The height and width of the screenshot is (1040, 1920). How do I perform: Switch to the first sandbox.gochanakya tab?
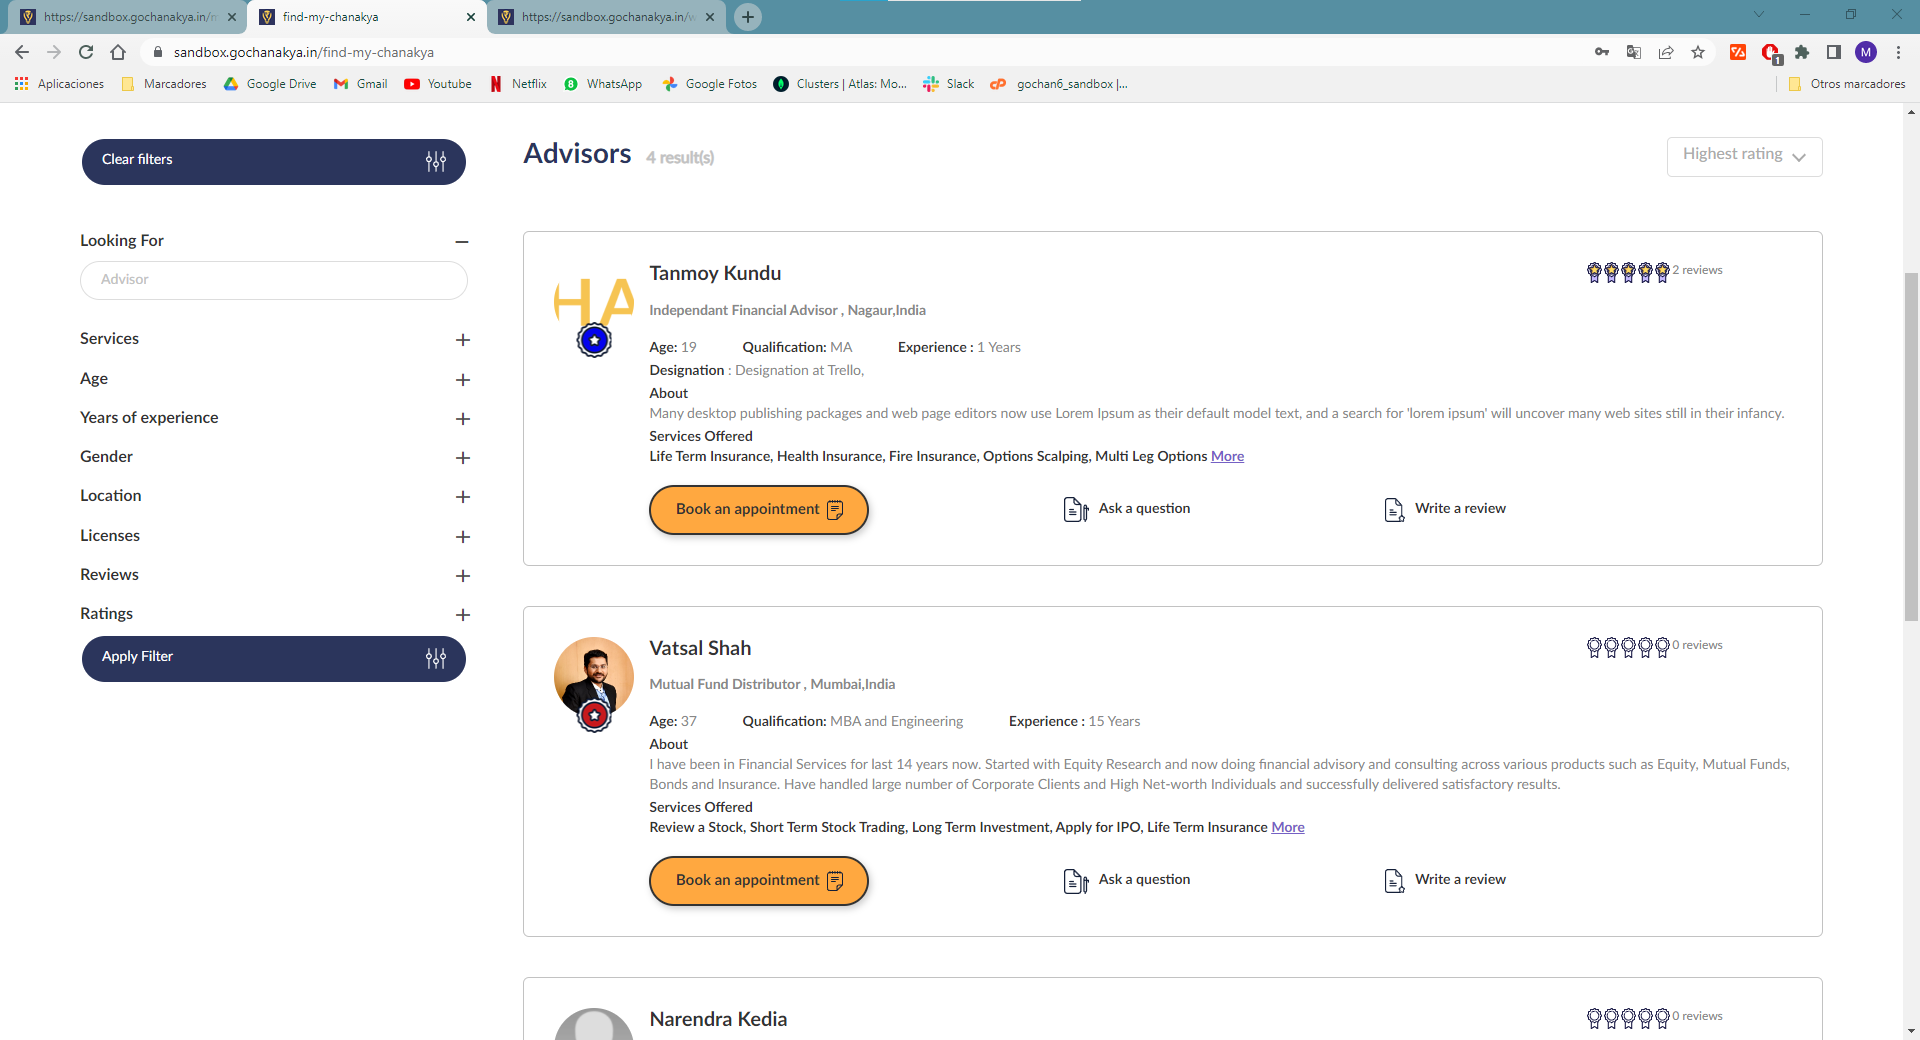tap(128, 17)
